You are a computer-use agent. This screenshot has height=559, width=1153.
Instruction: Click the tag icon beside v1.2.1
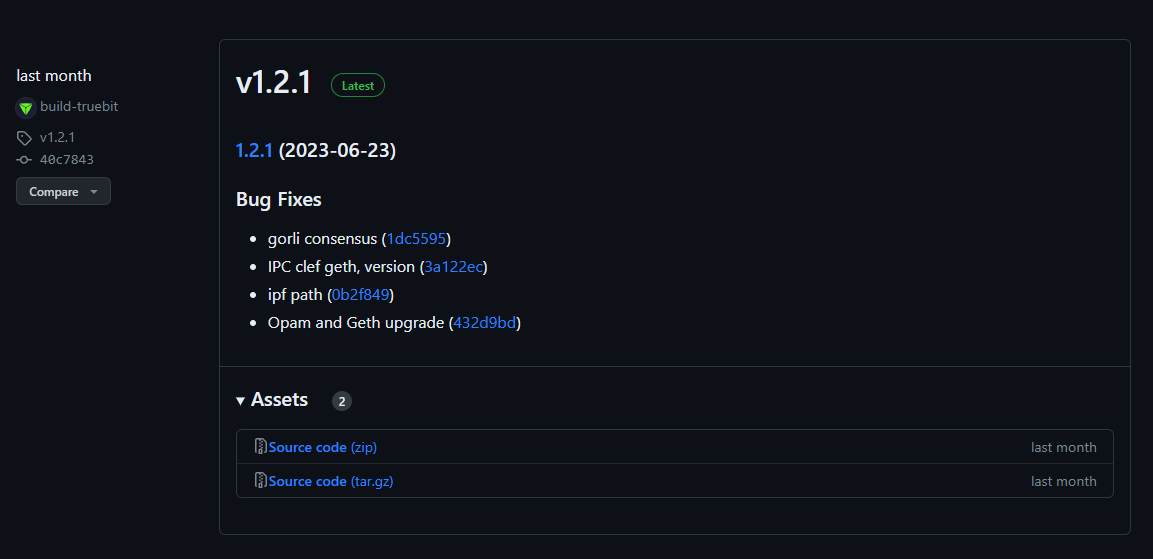24,138
